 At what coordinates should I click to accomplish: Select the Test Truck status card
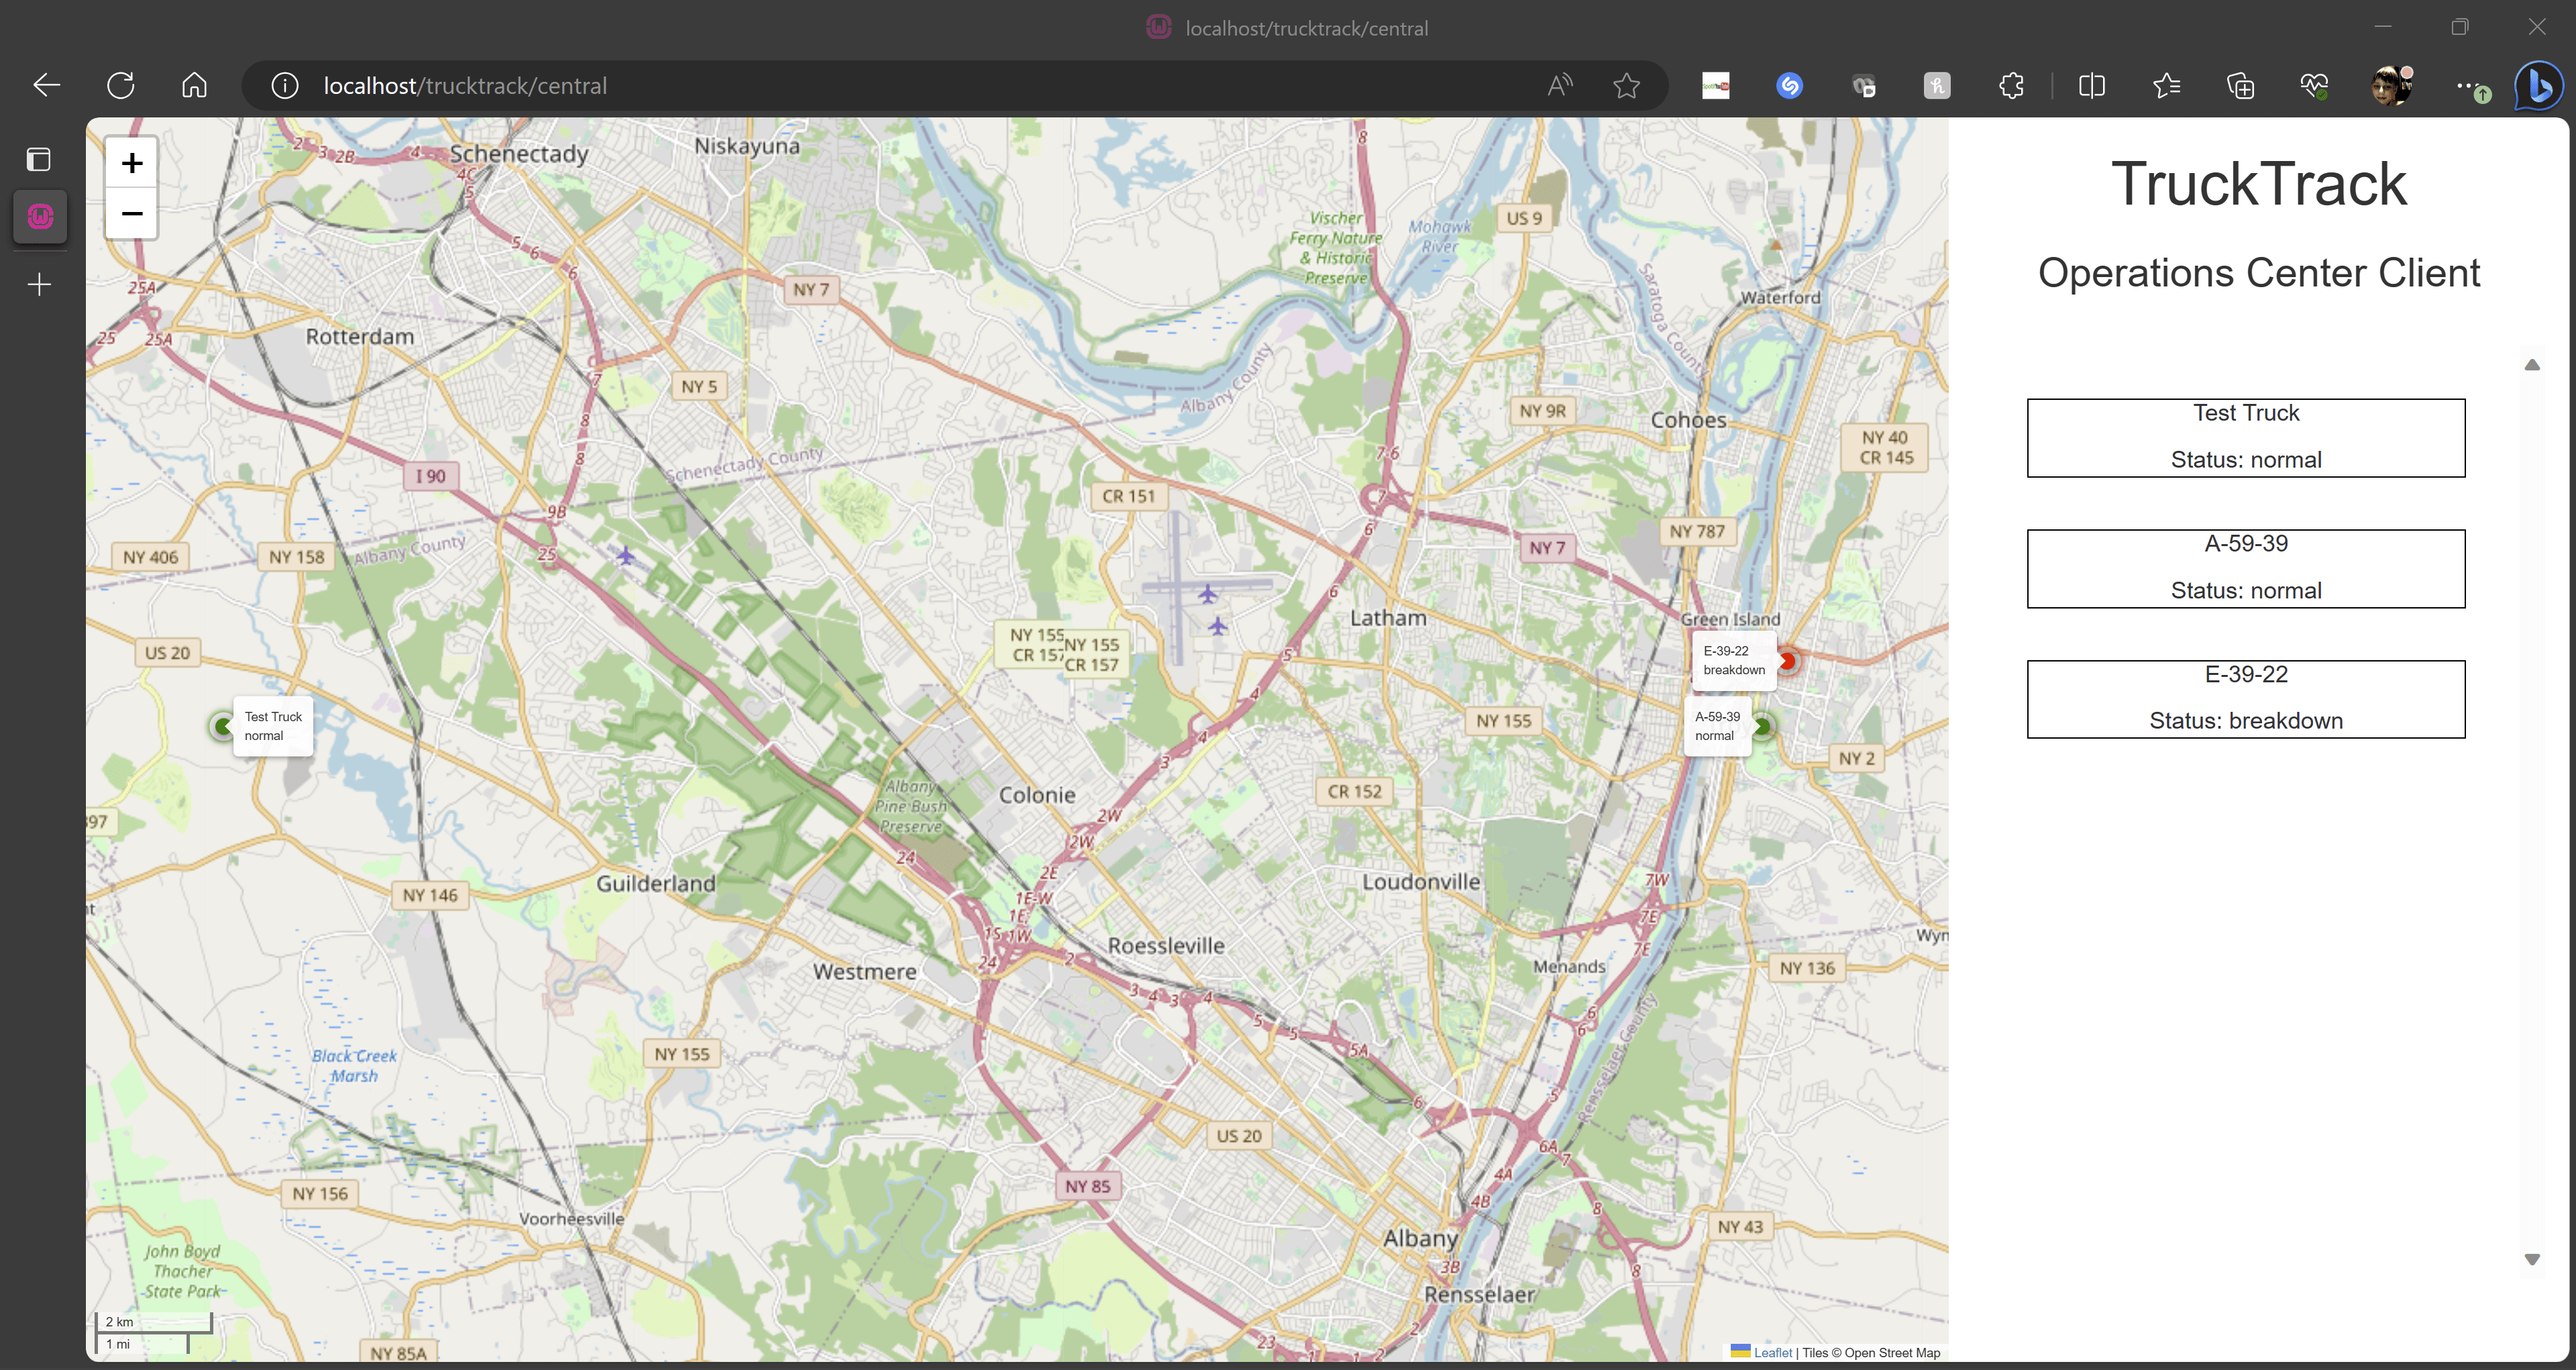point(2245,438)
